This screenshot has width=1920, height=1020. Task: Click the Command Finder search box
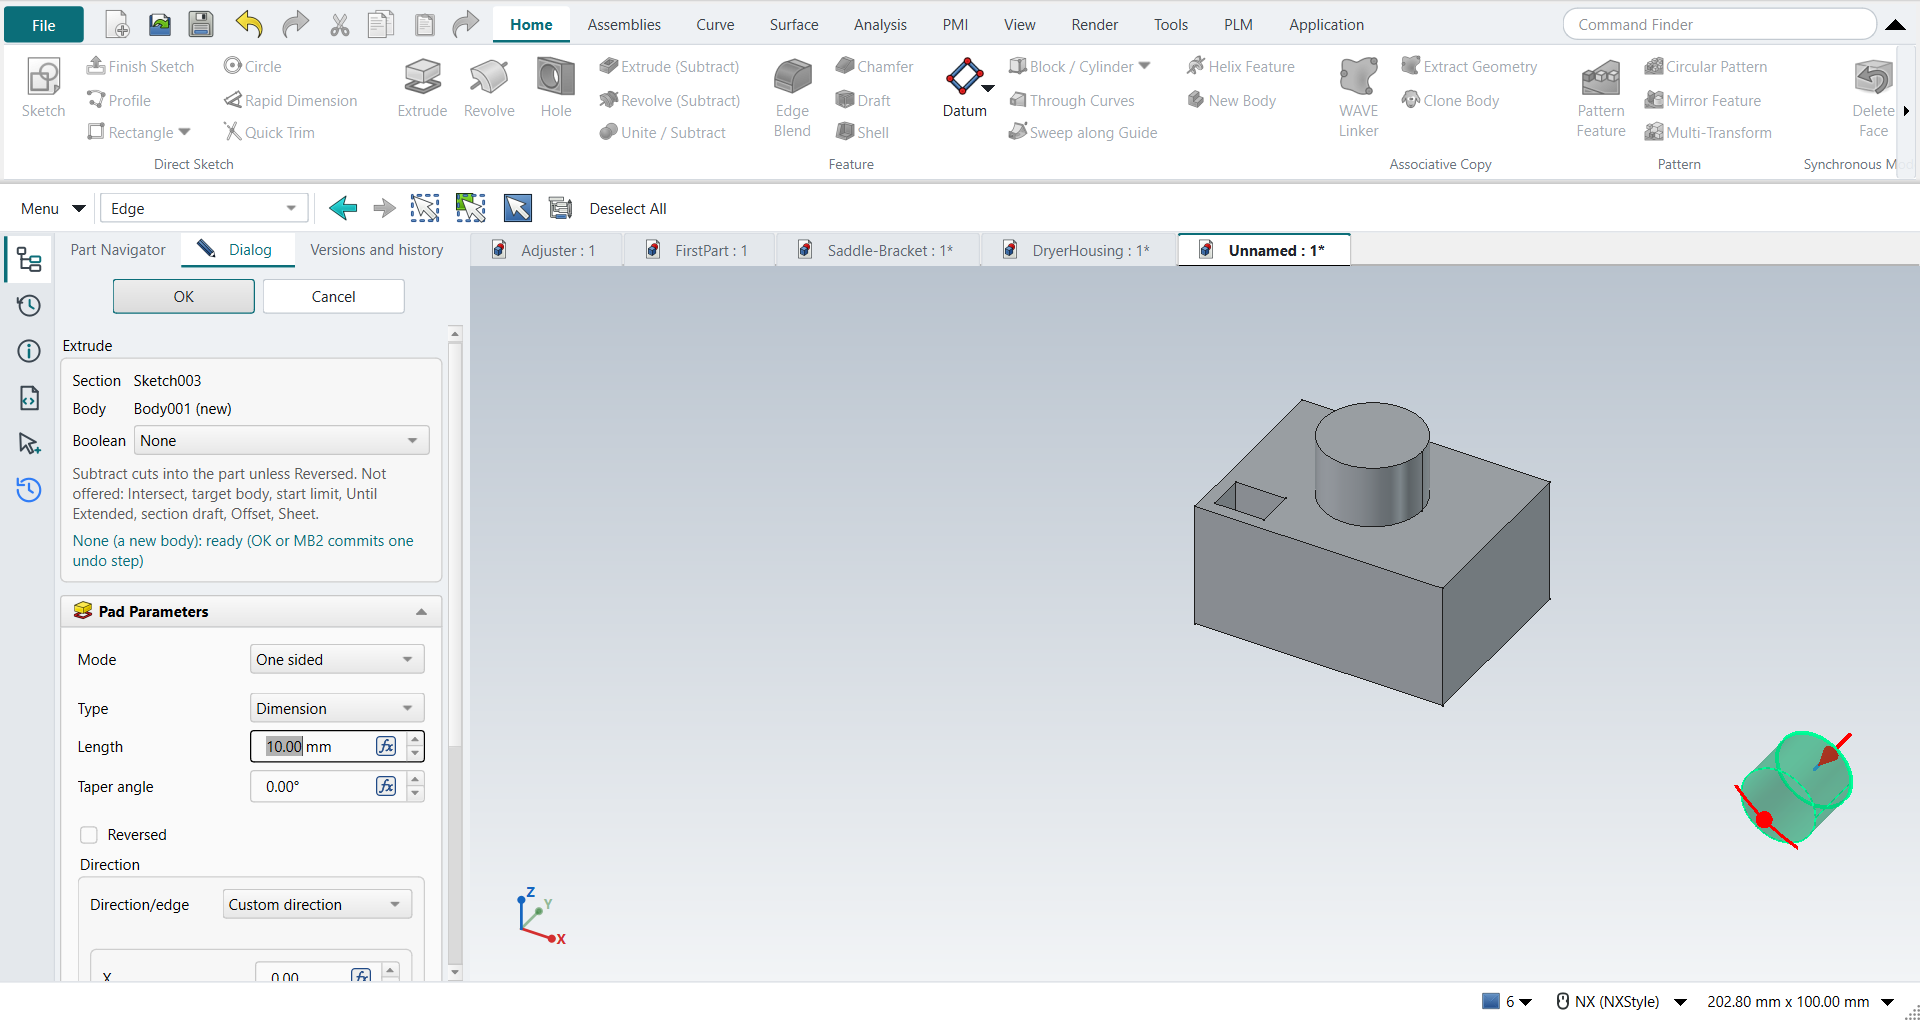click(x=1719, y=24)
